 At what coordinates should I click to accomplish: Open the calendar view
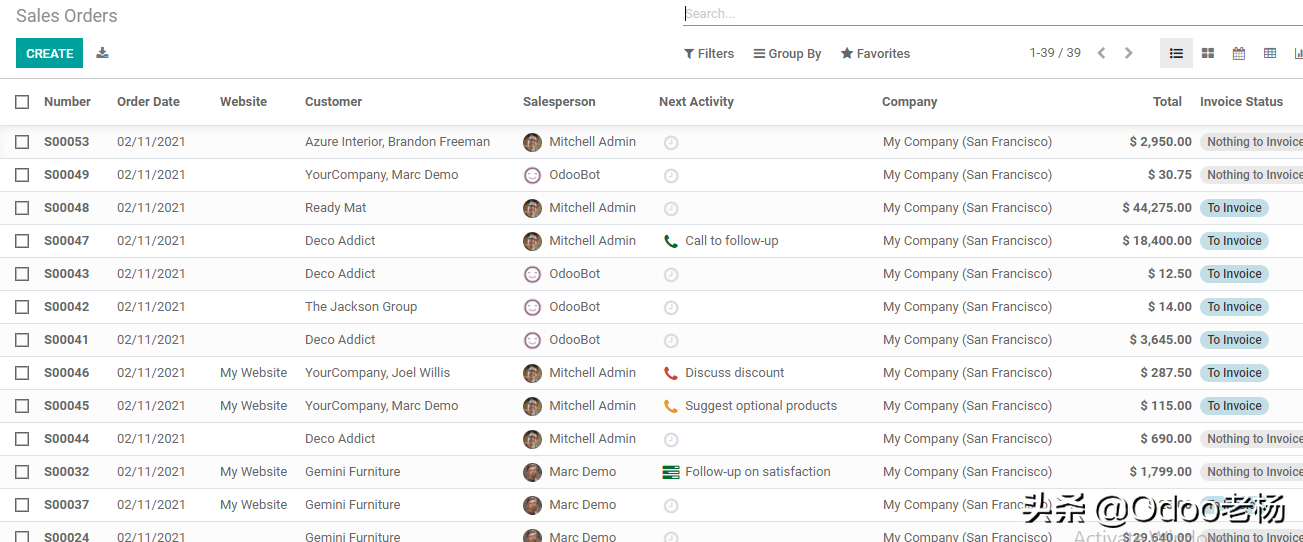1239,53
